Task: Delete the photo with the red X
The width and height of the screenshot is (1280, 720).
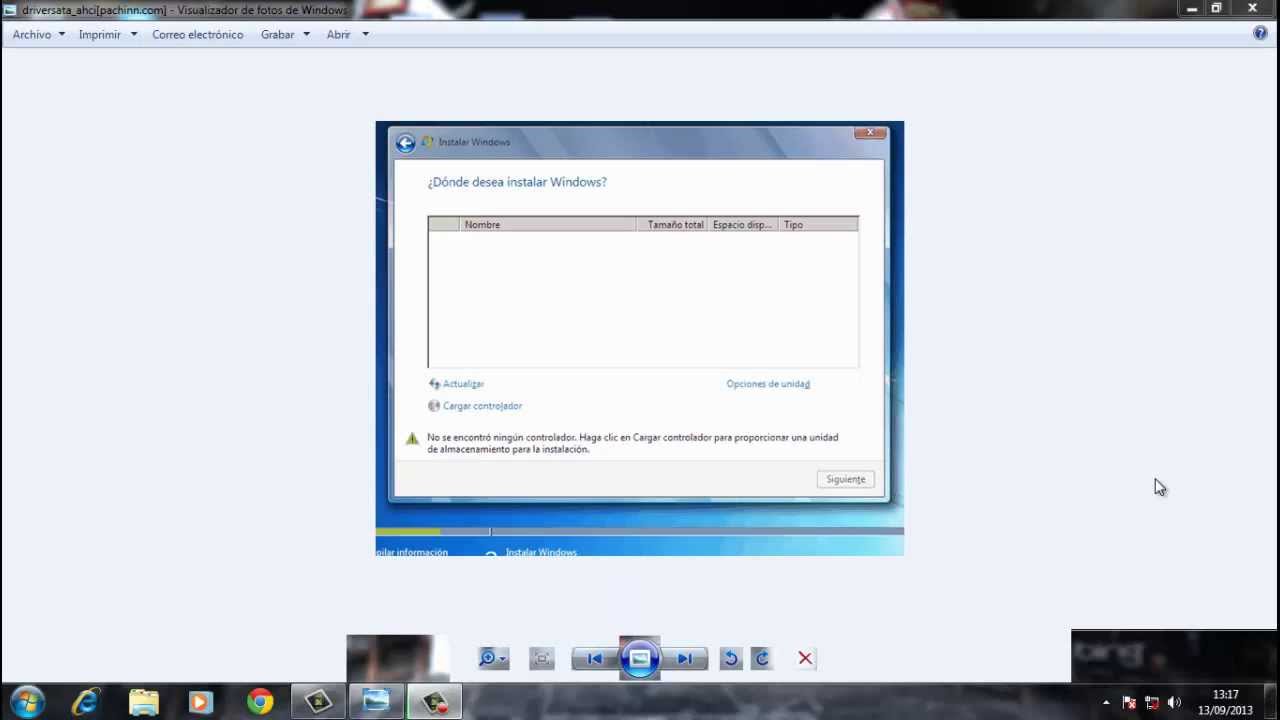Action: [805, 658]
